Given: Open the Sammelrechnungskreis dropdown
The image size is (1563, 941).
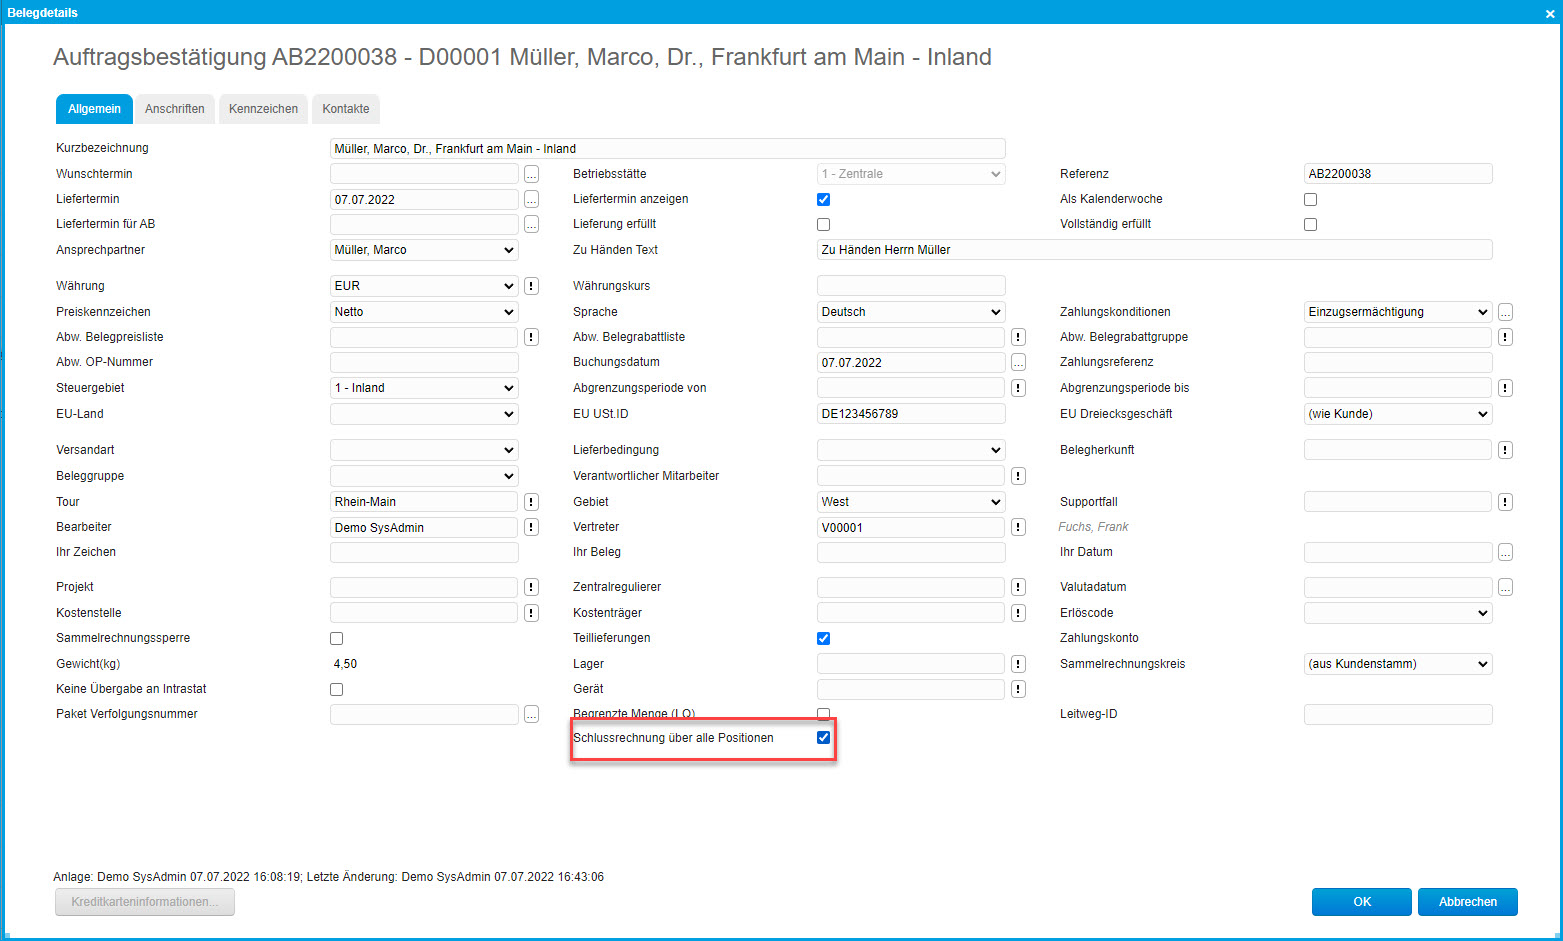Looking at the screenshot, I should pos(1398,664).
